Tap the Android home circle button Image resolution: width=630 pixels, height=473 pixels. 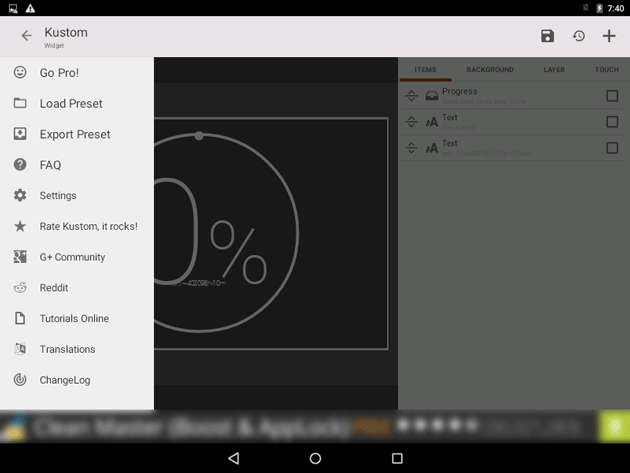315,458
